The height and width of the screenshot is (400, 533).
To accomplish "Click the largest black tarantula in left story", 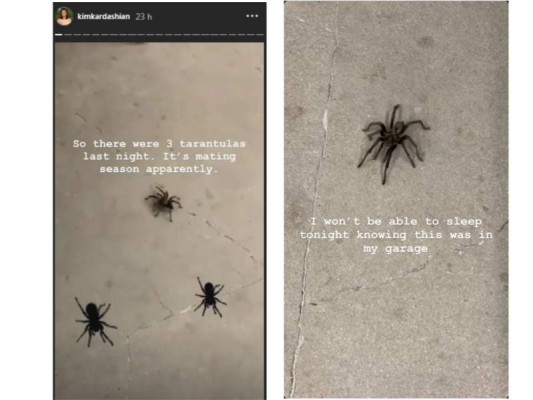I will [x=94, y=321].
